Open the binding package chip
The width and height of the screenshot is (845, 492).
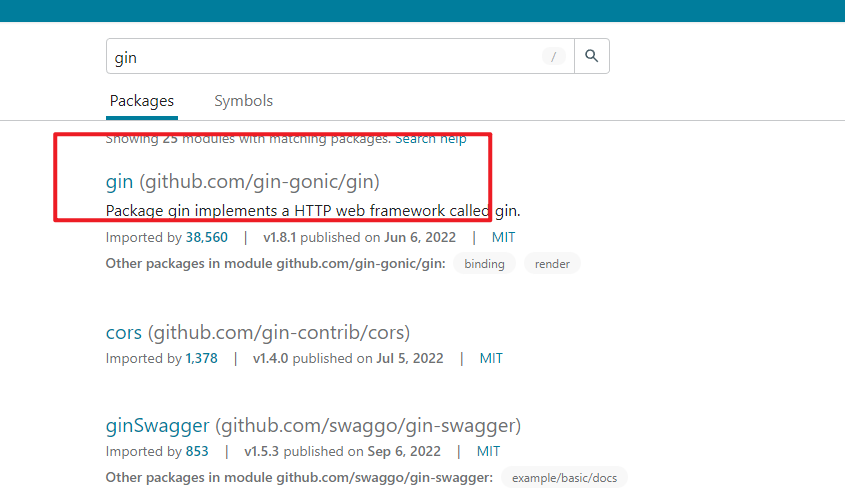484,264
